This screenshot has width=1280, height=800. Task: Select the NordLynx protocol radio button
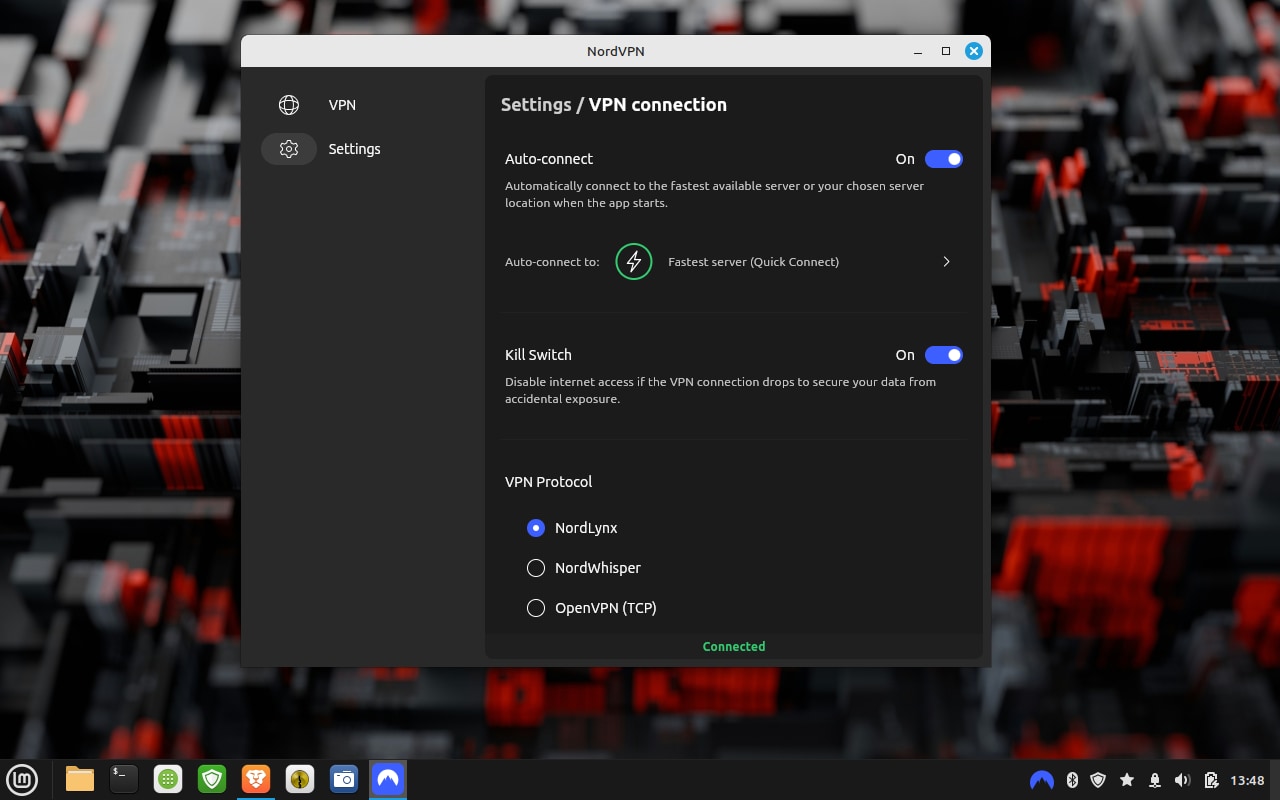coord(536,528)
